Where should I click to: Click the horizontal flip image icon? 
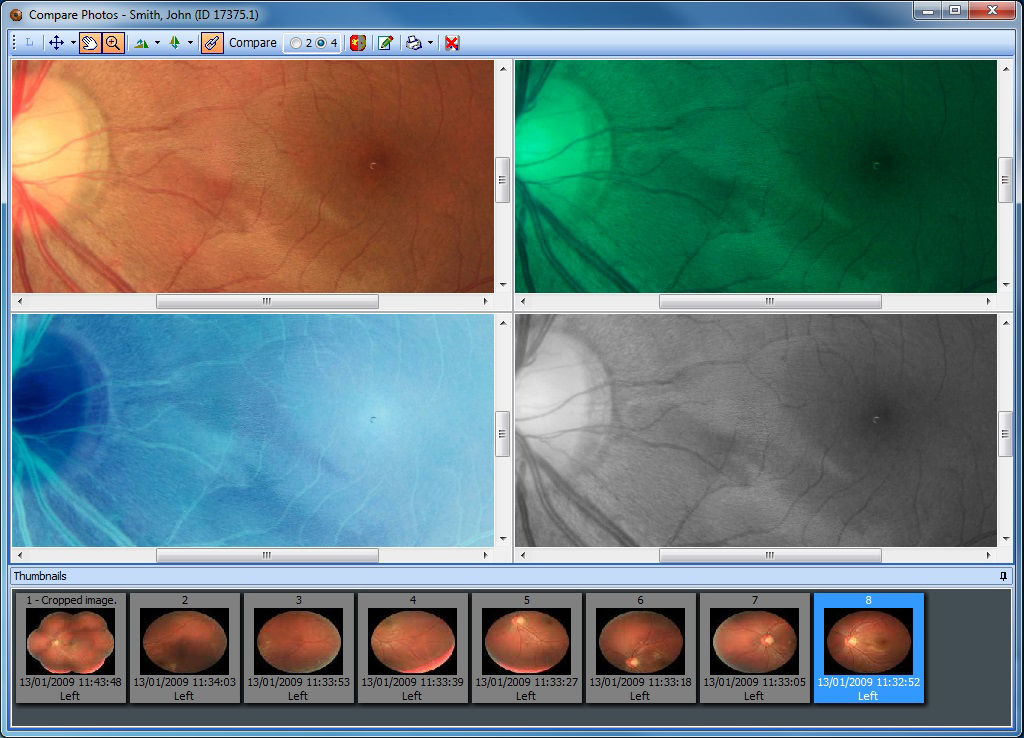tap(141, 43)
